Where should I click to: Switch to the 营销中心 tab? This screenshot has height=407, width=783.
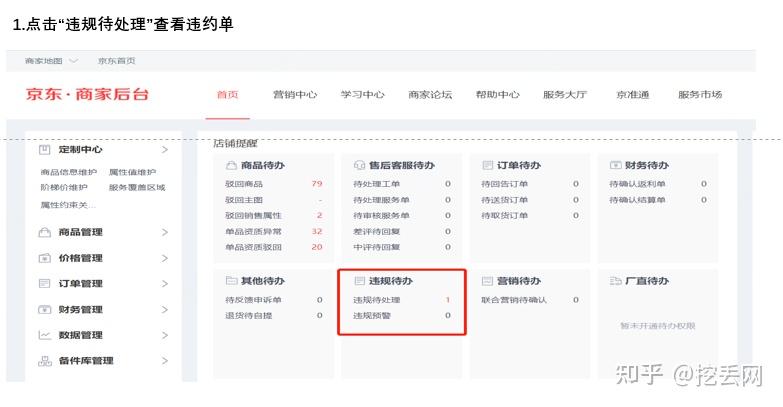[295, 94]
